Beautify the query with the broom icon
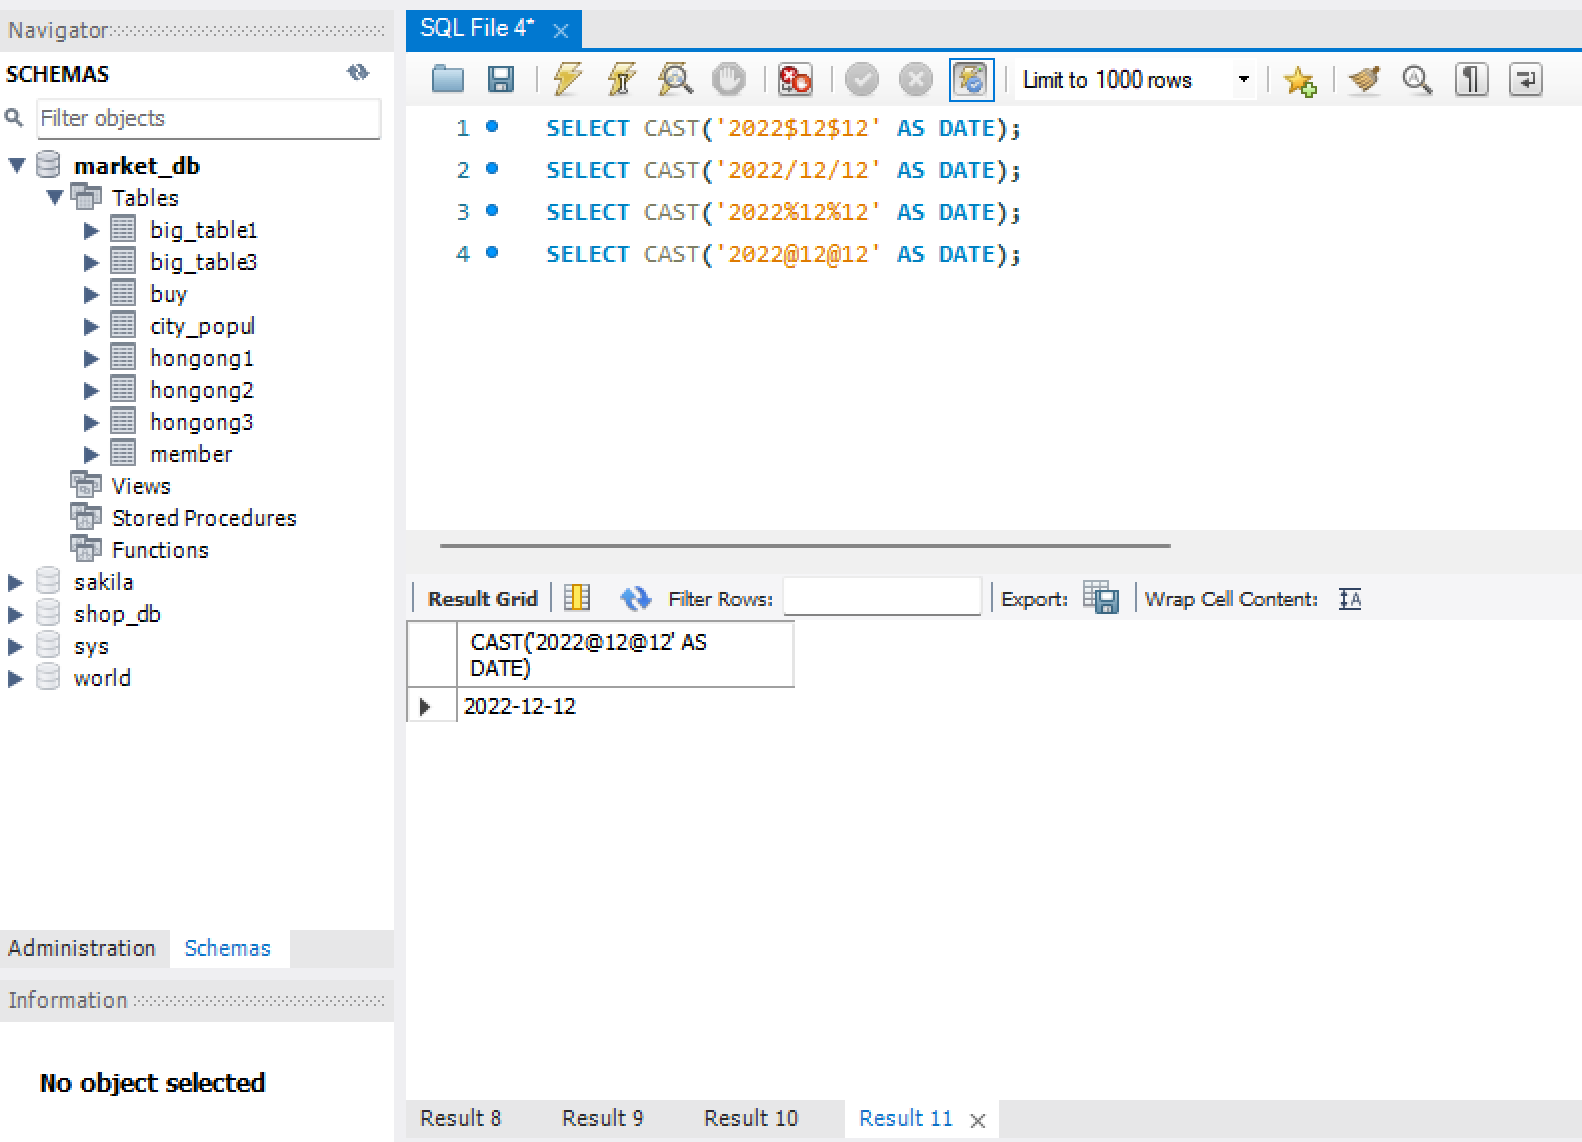The height and width of the screenshot is (1142, 1582). click(1364, 79)
